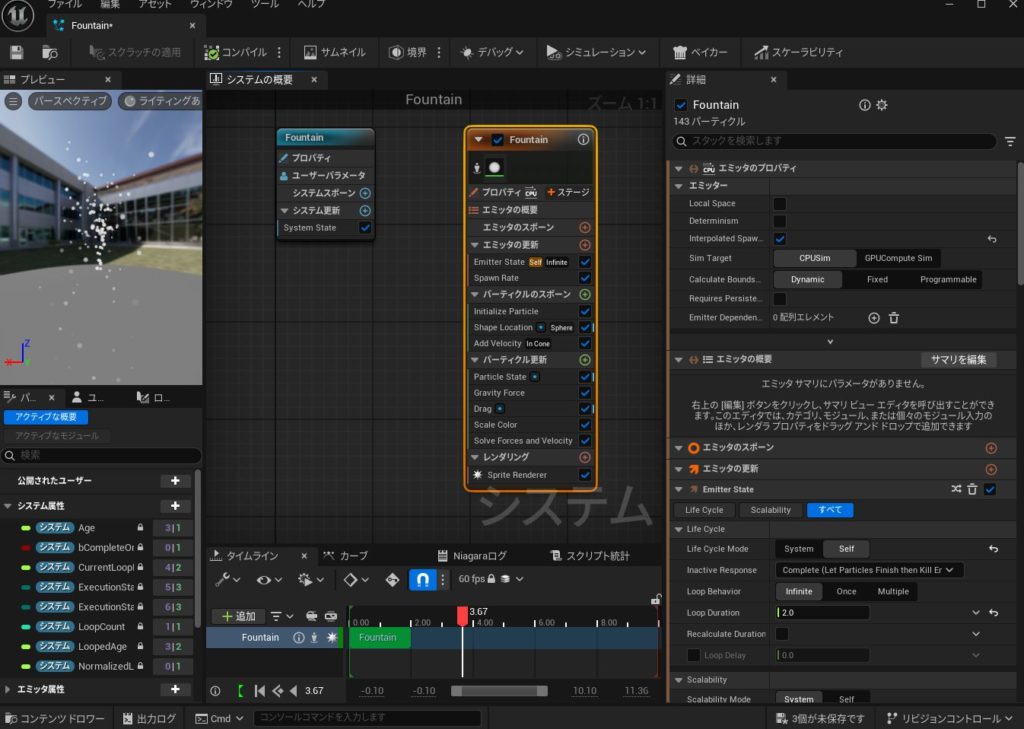
Task: Delete the Emitter State module via trash icon
Action: (972, 489)
